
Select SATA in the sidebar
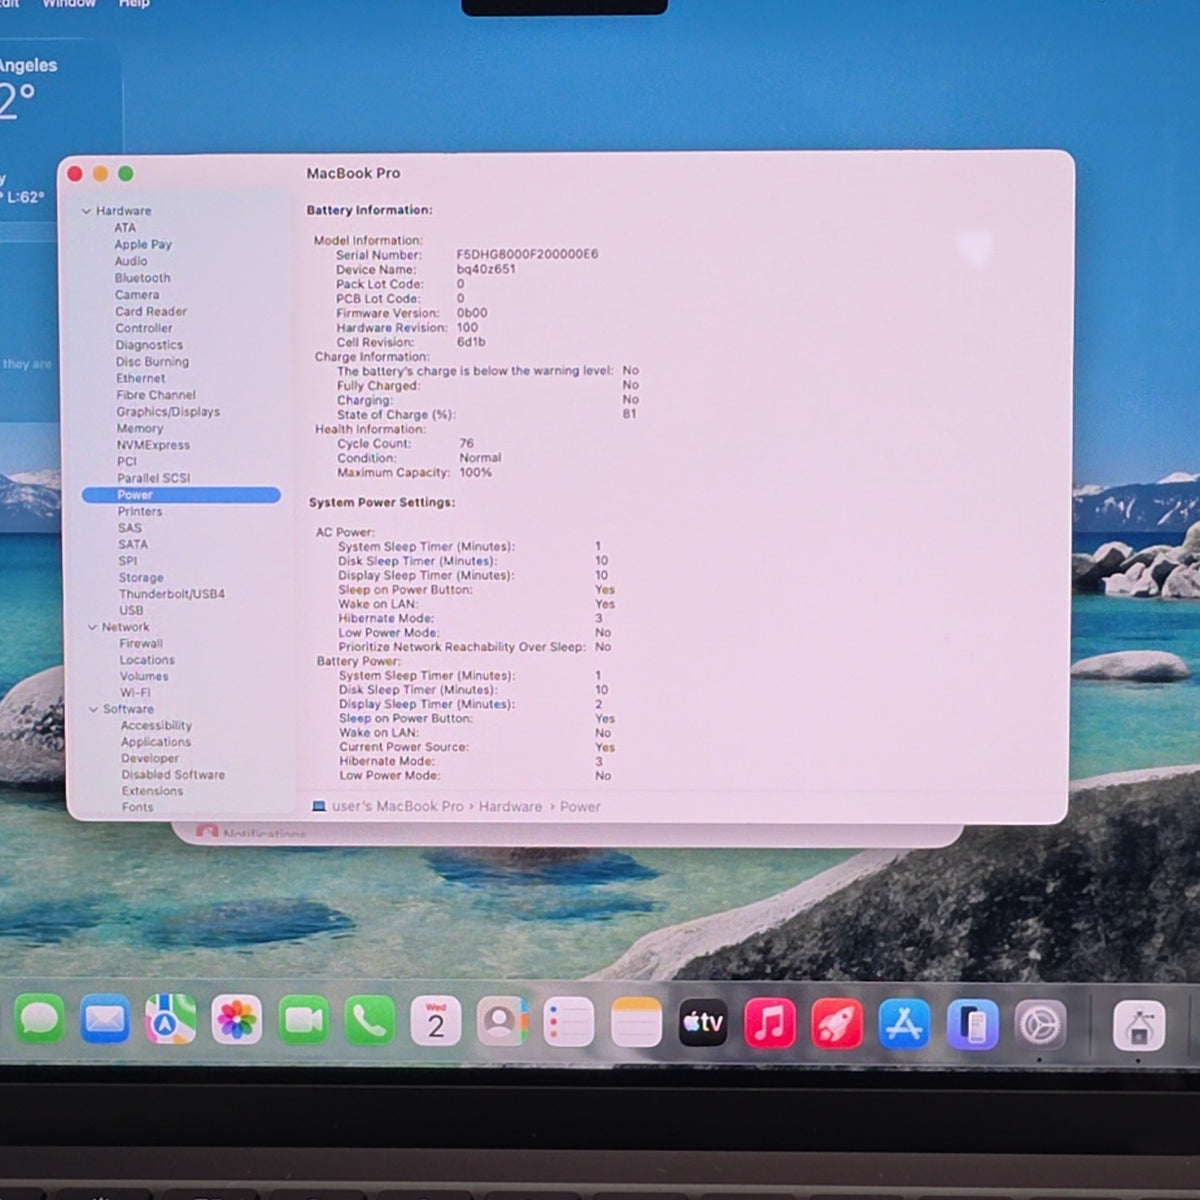point(133,544)
